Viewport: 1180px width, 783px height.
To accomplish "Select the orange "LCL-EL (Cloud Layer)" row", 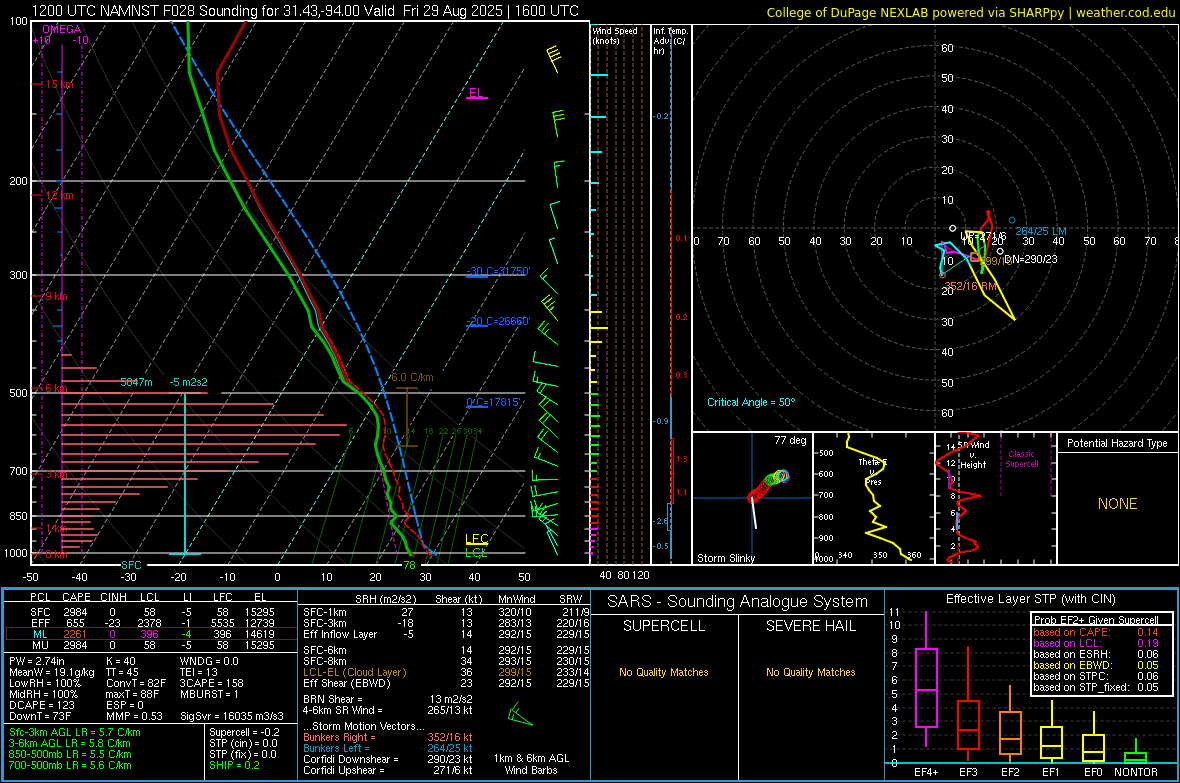I will pyautogui.click(x=446, y=672).
